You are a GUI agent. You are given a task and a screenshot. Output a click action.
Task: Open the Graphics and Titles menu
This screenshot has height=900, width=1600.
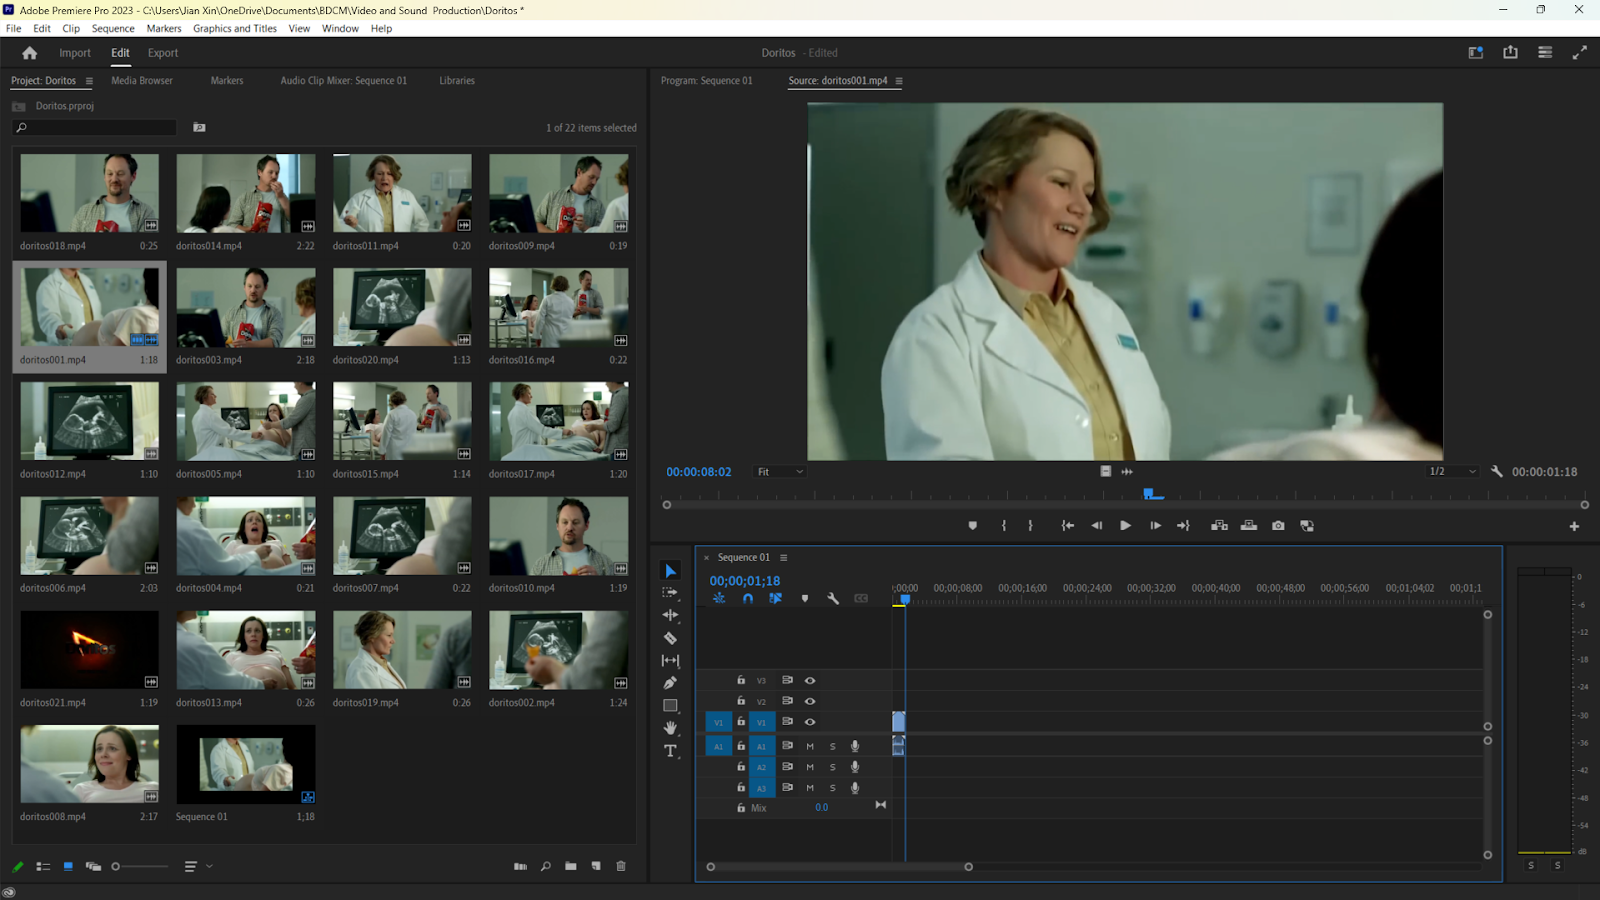pos(235,28)
